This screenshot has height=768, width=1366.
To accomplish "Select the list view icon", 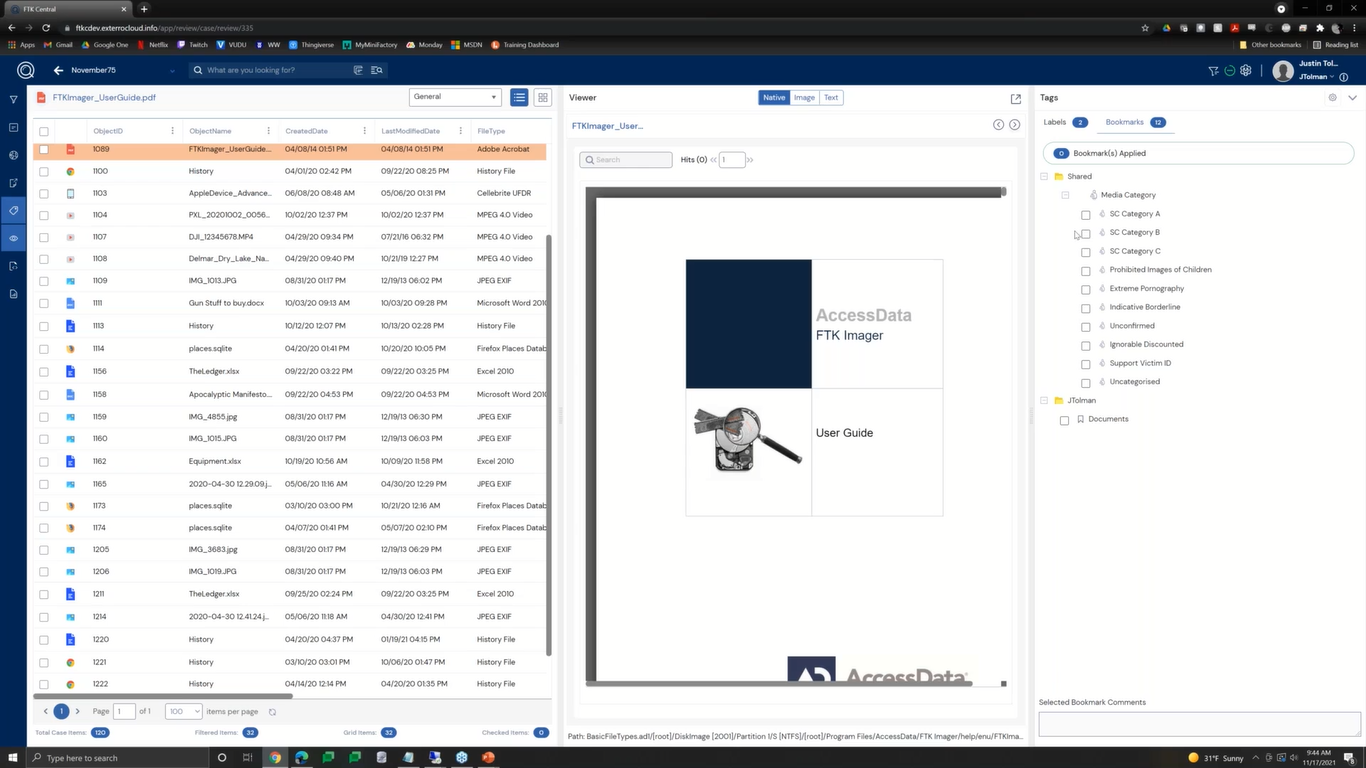I will click(519, 98).
